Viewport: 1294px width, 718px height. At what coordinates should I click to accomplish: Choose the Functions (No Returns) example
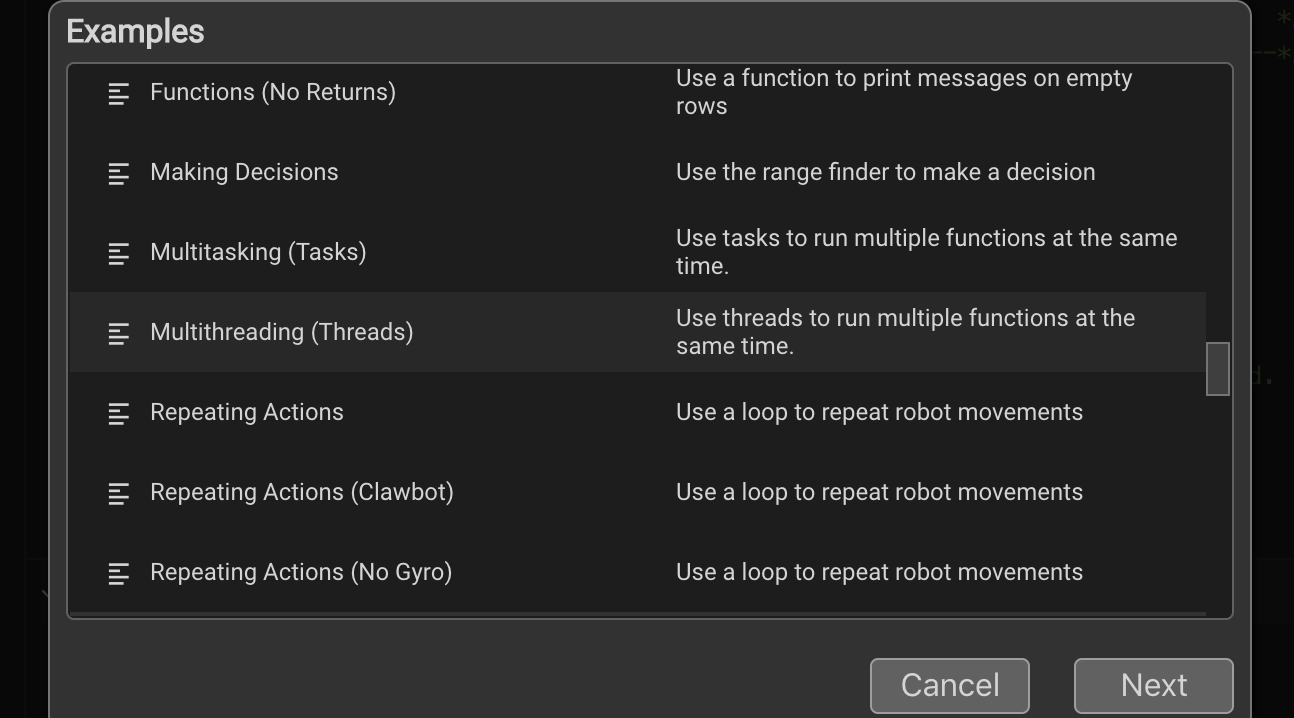tap(272, 92)
